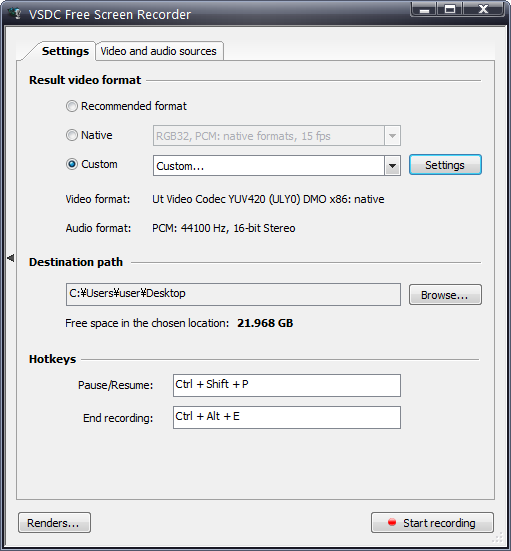Open the Renders... dialog
The height and width of the screenshot is (551, 511).
(x=54, y=523)
